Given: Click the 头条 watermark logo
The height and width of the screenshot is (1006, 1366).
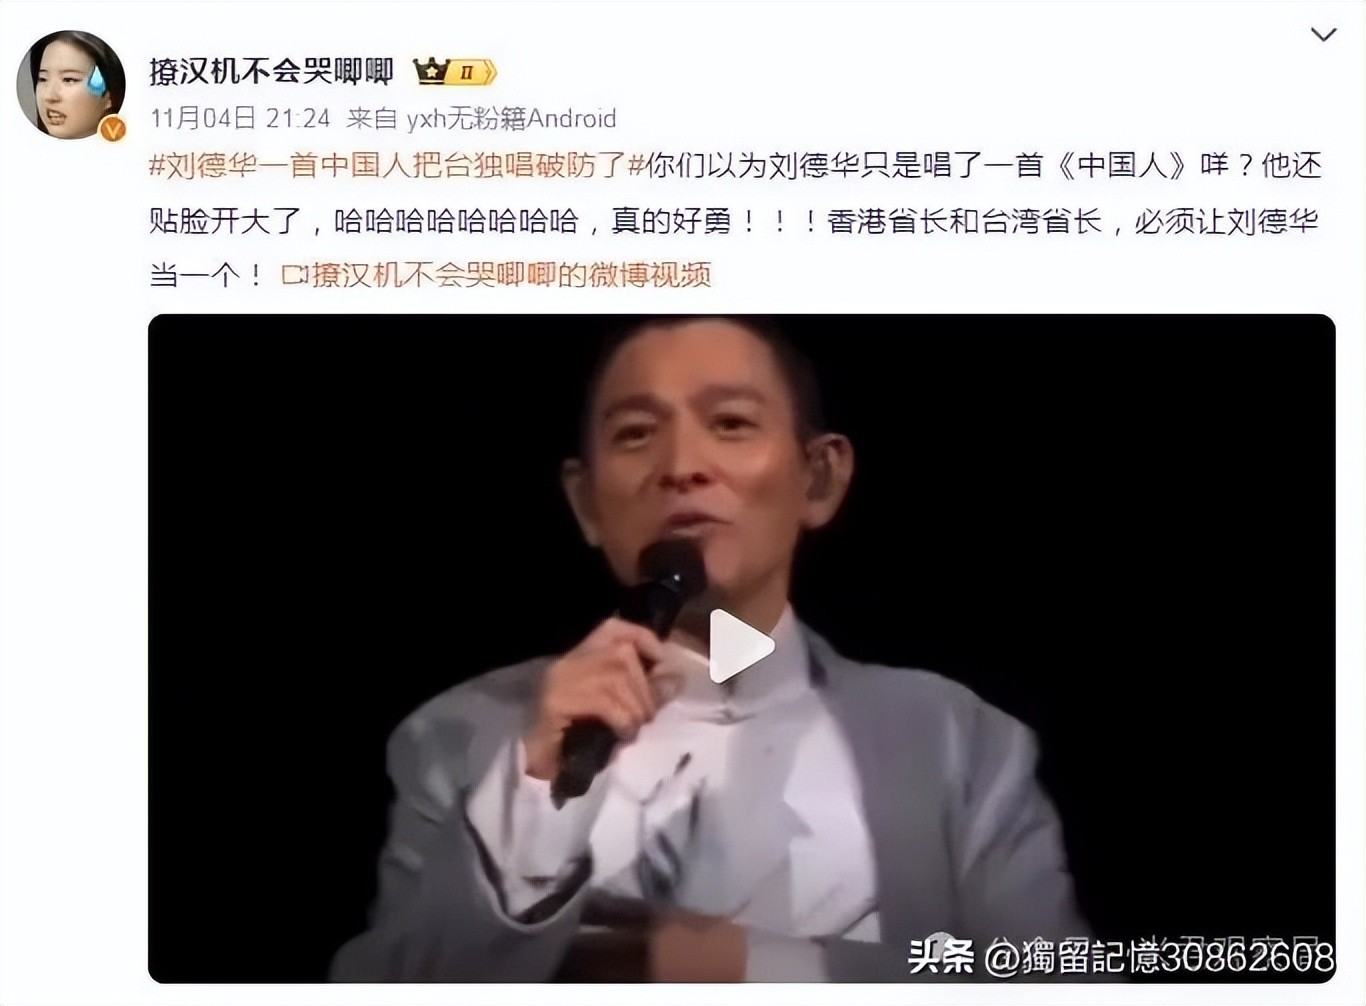Looking at the screenshot, I should 940,956.
